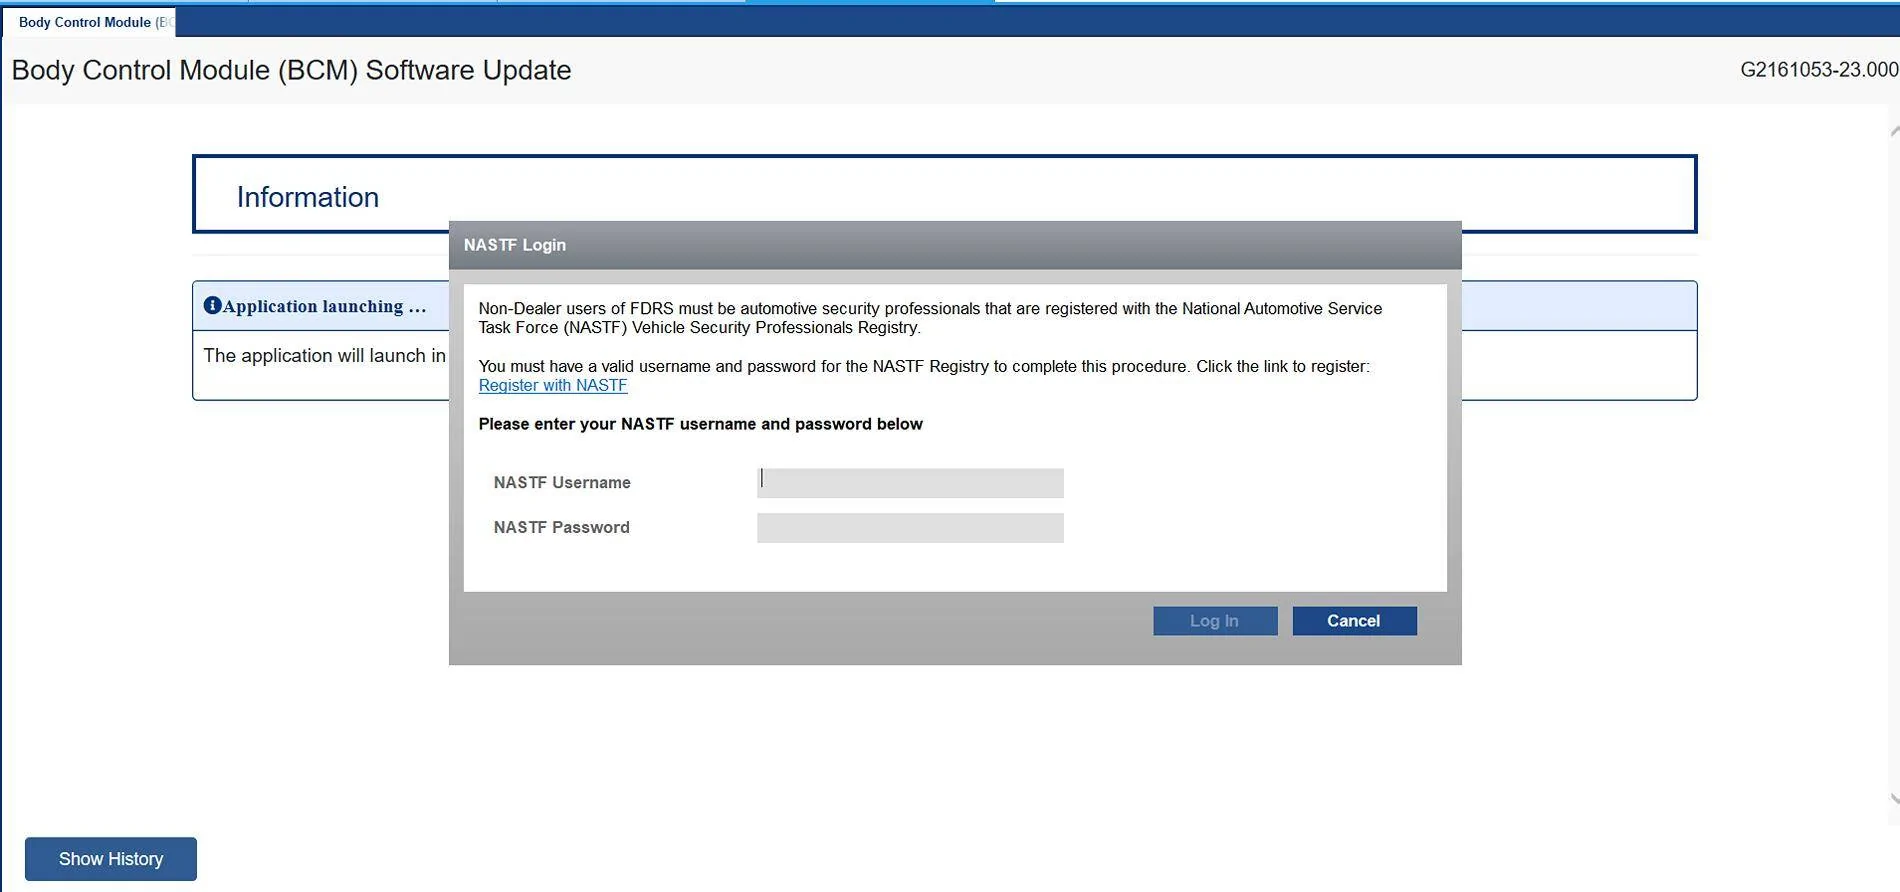Click into the NASTF Password field
Screen dimensions: 1900x892
click(x=909, y=528)
